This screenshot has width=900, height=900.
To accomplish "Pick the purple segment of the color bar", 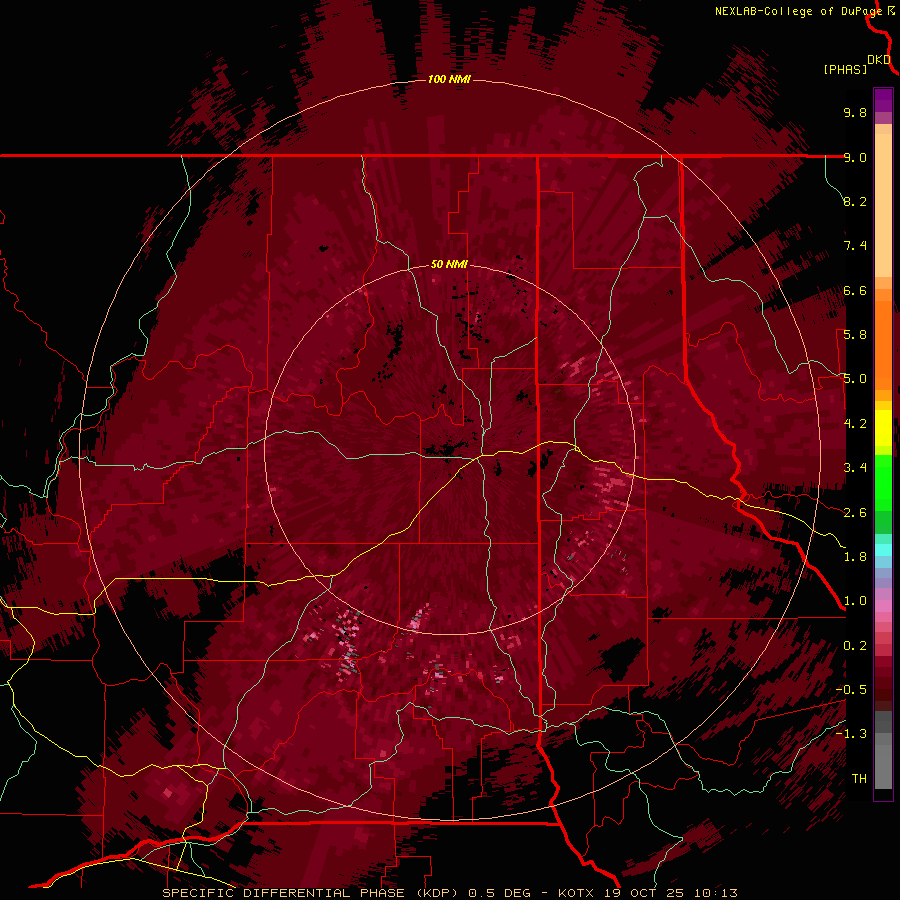I will point(883,100).
